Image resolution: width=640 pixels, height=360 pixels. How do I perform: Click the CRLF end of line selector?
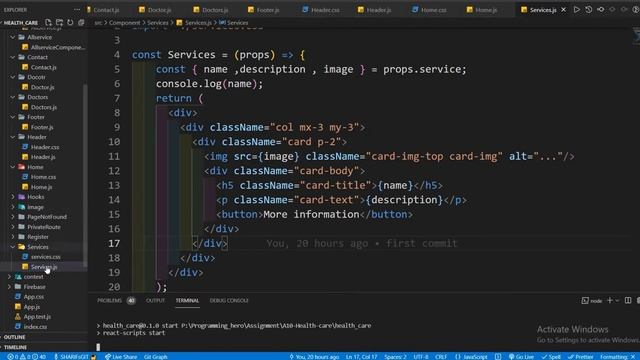click(x=441, y=357)
